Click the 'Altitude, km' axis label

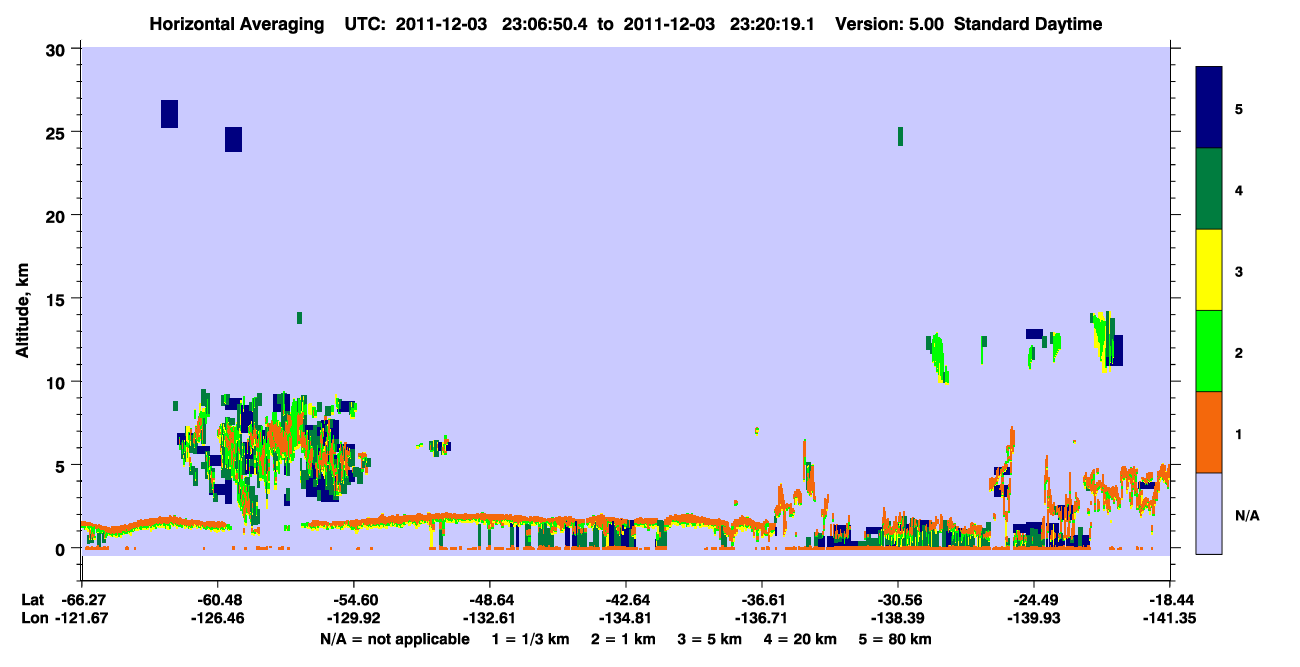point(22,308)
